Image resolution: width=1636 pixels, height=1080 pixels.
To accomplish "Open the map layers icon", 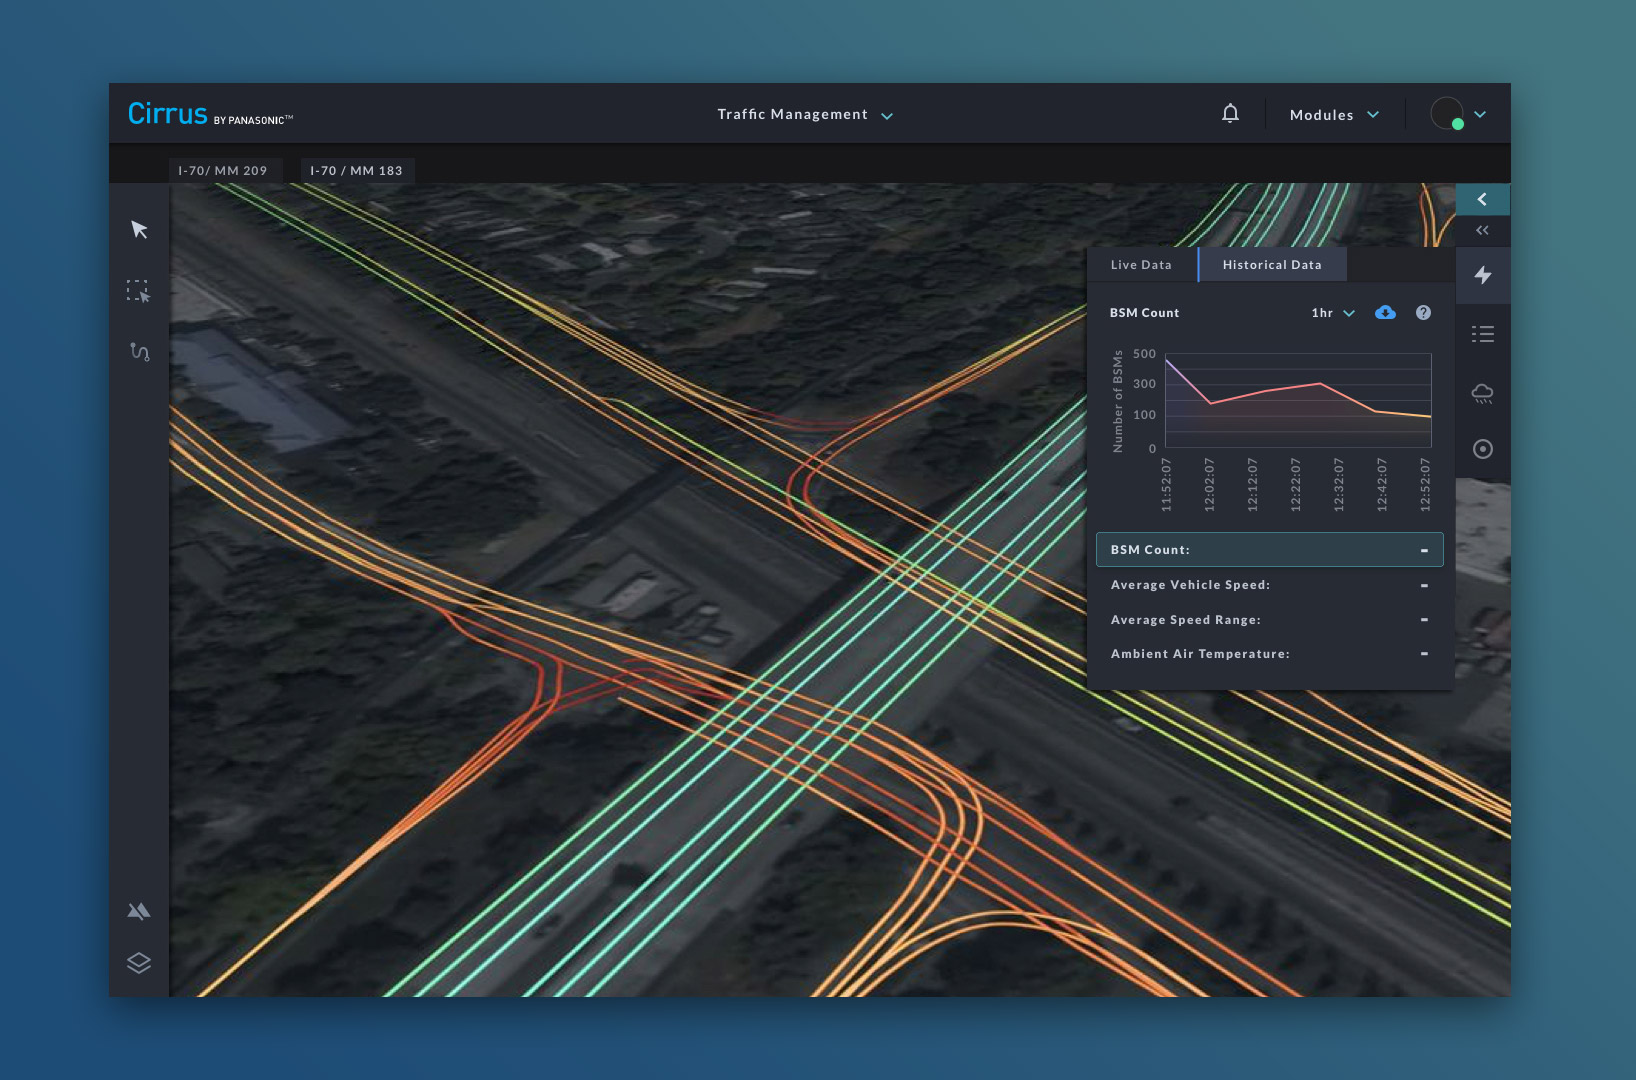I will [x=139, y=963].
